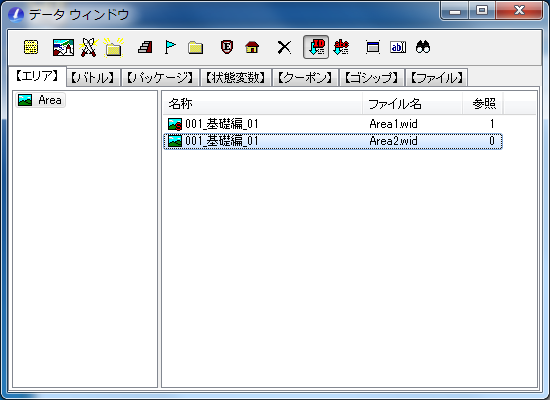The width and height of the screenshot is (550, 400).
Task: Switch to the 【状態変数】 tab
Action: (236, 78)
